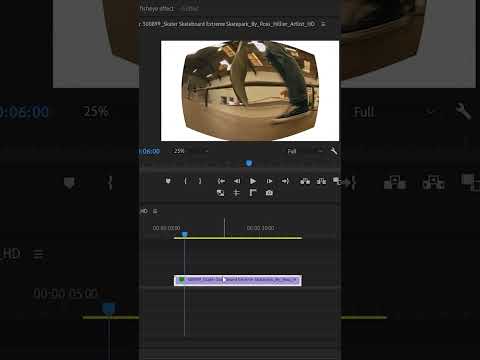Click the Extract button
This screenshot has width=480, height=360.
coord(321,181)
